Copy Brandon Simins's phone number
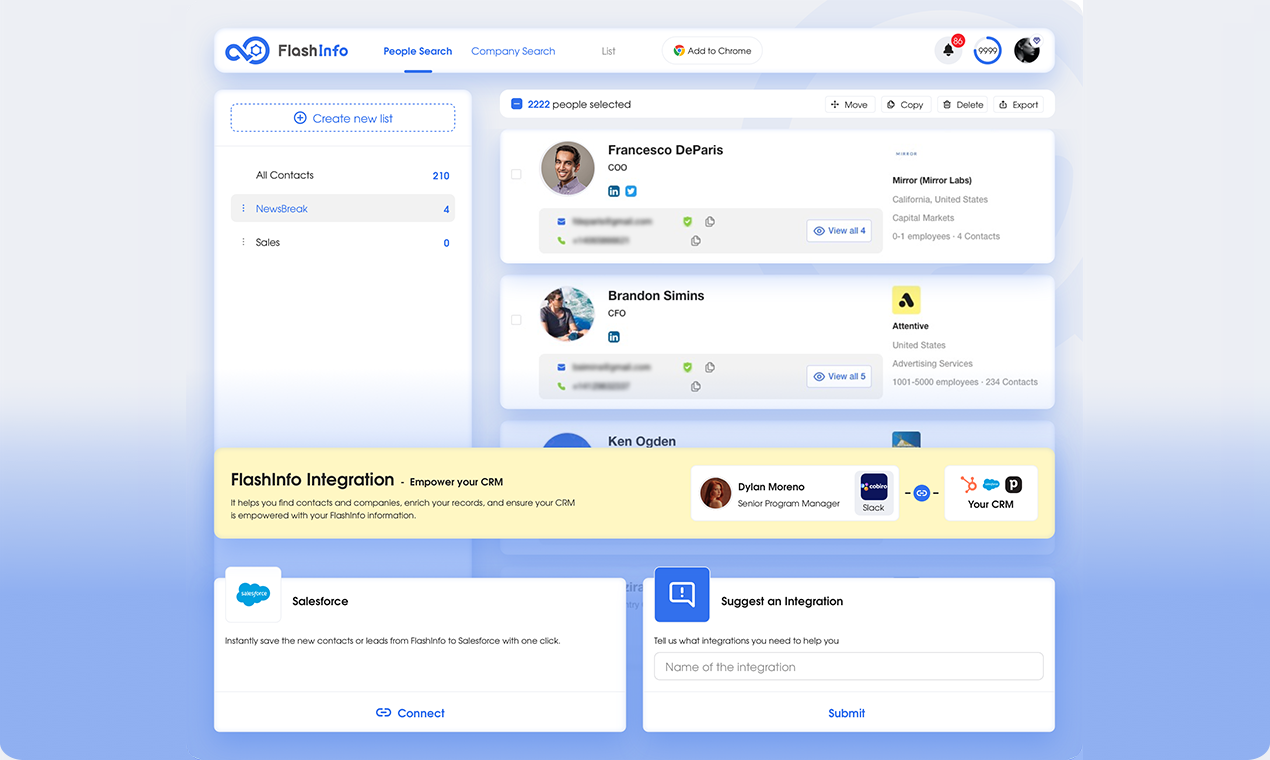 click(x=696, y=387)
